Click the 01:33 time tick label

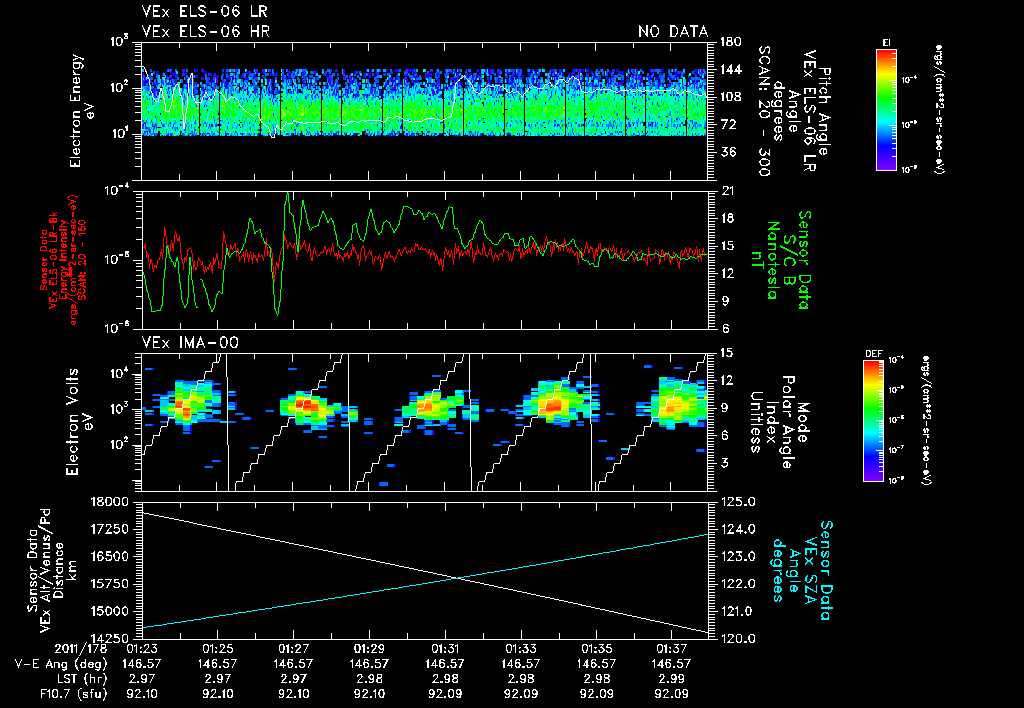coord(520,651)
